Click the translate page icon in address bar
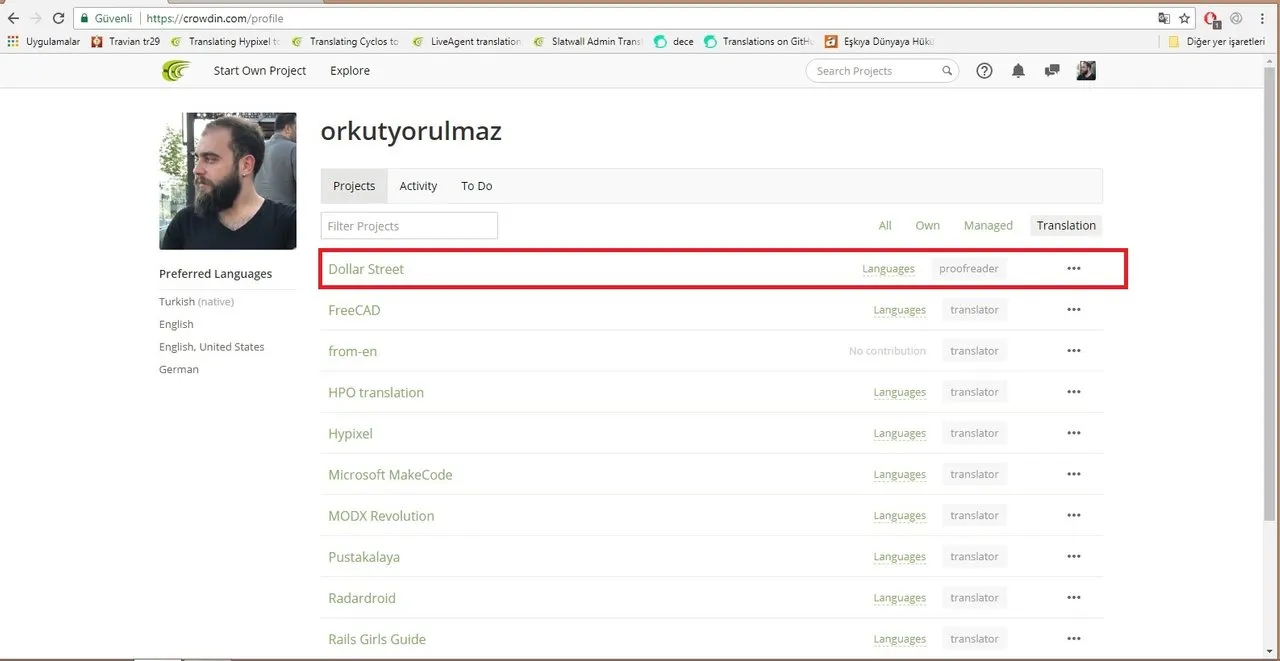The width and height of the screenshot is (1280, 661). click(1163, 18)
